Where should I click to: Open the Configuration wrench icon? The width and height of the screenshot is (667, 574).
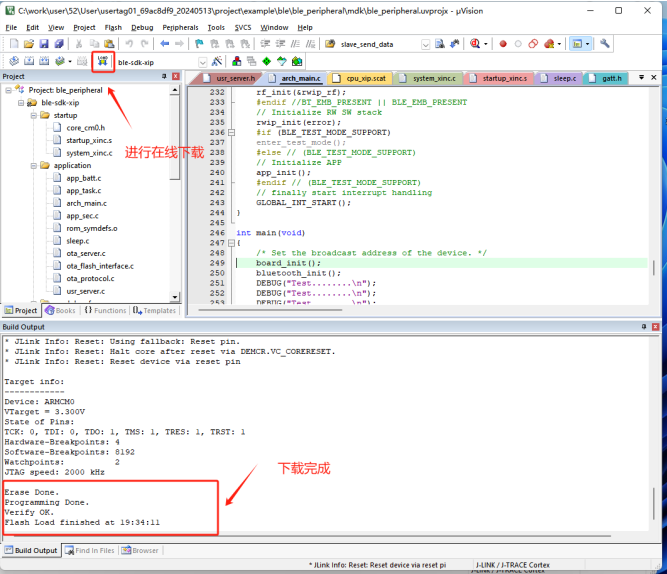pos(604,43)
